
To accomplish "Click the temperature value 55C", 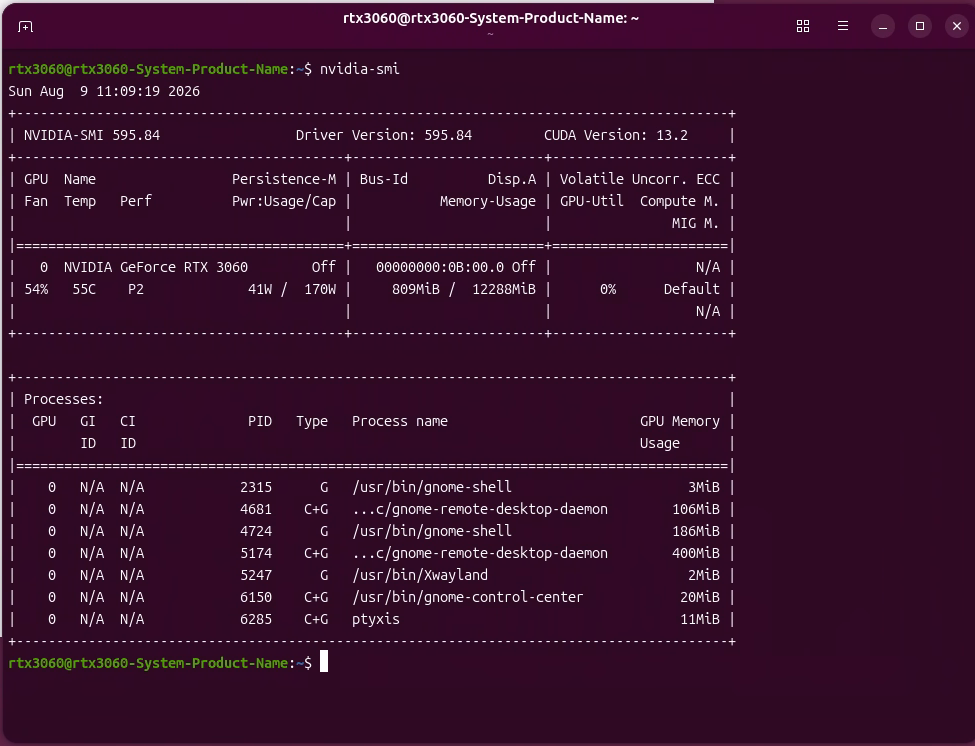I will [x=84, y=290].
